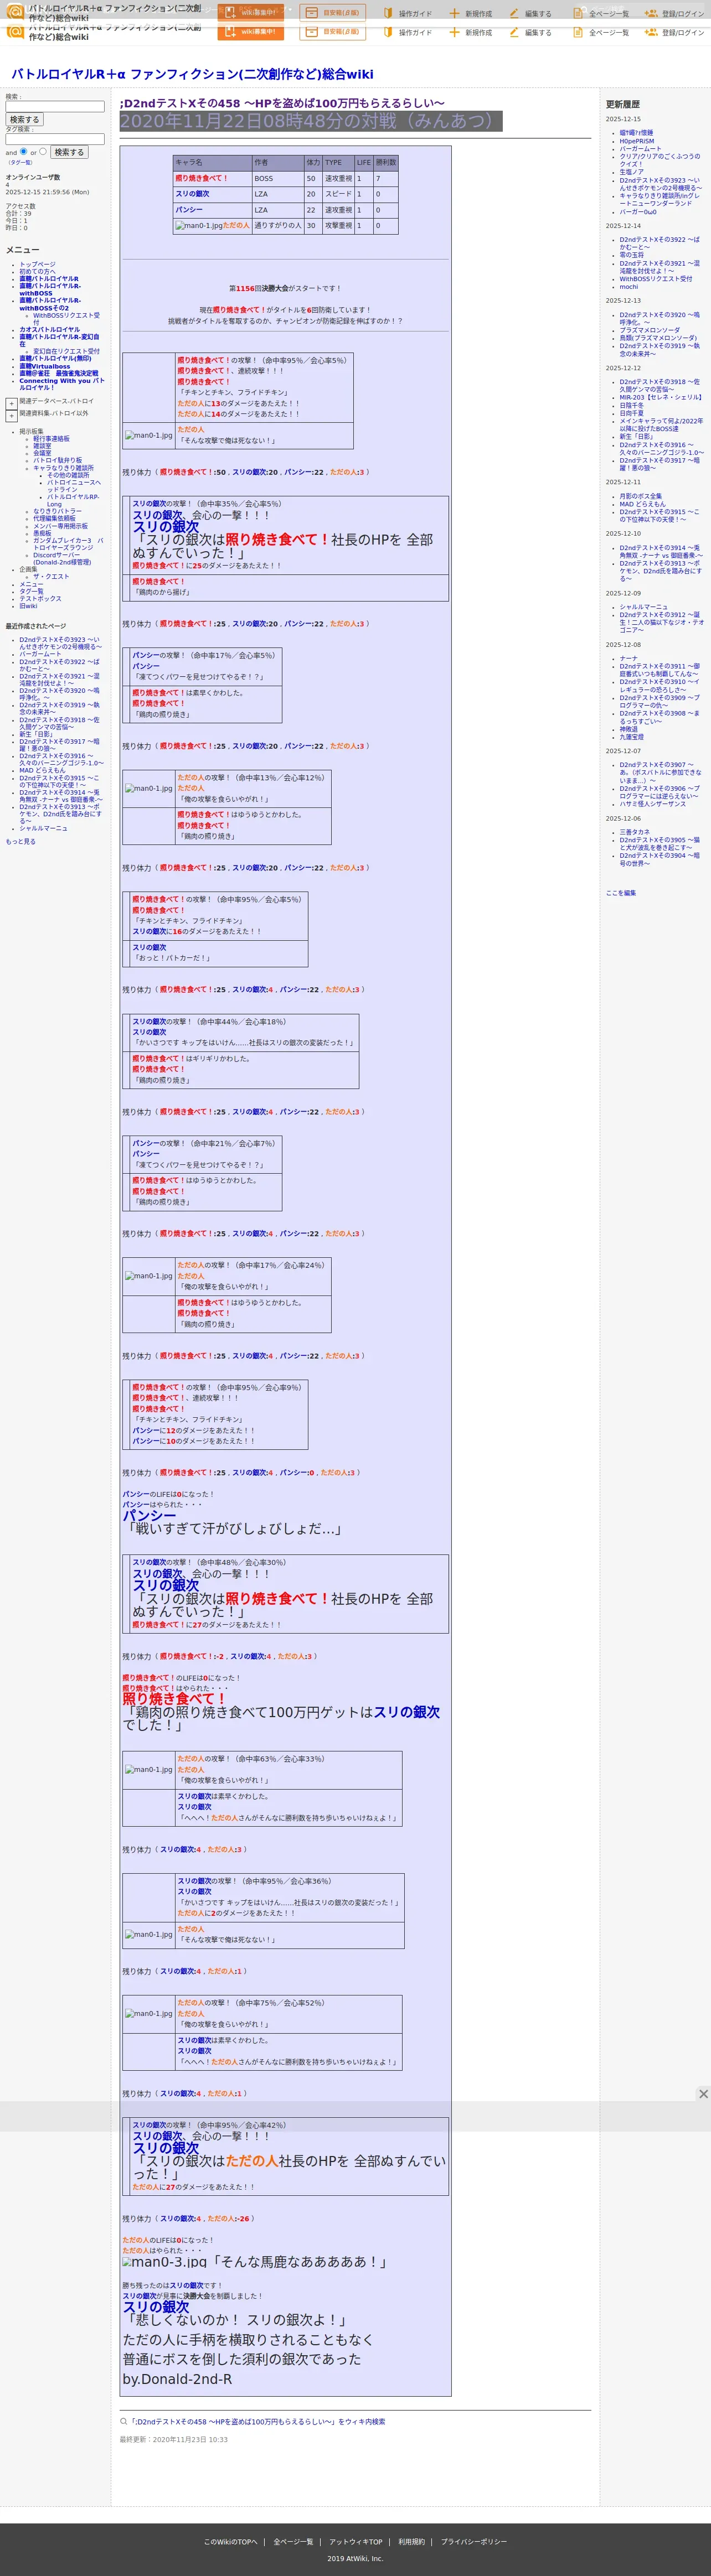Click 検索する button beside the or radio
This screenshot has height=2576, width=711.
tap(69, 152)
